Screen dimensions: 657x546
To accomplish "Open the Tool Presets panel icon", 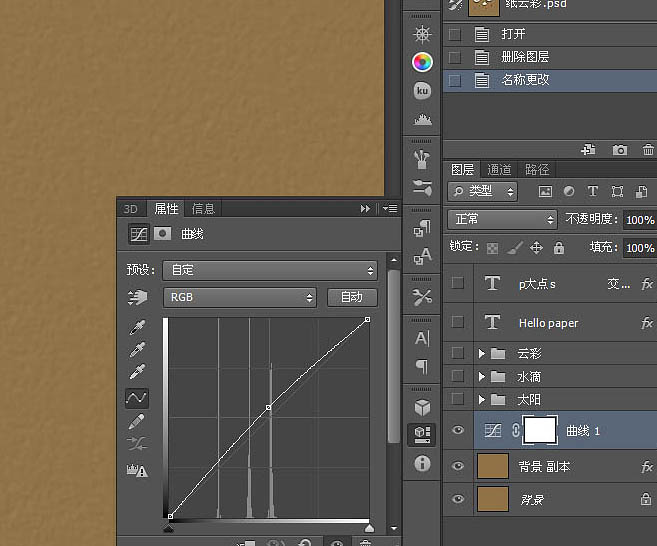I will [x=422, y=297].
